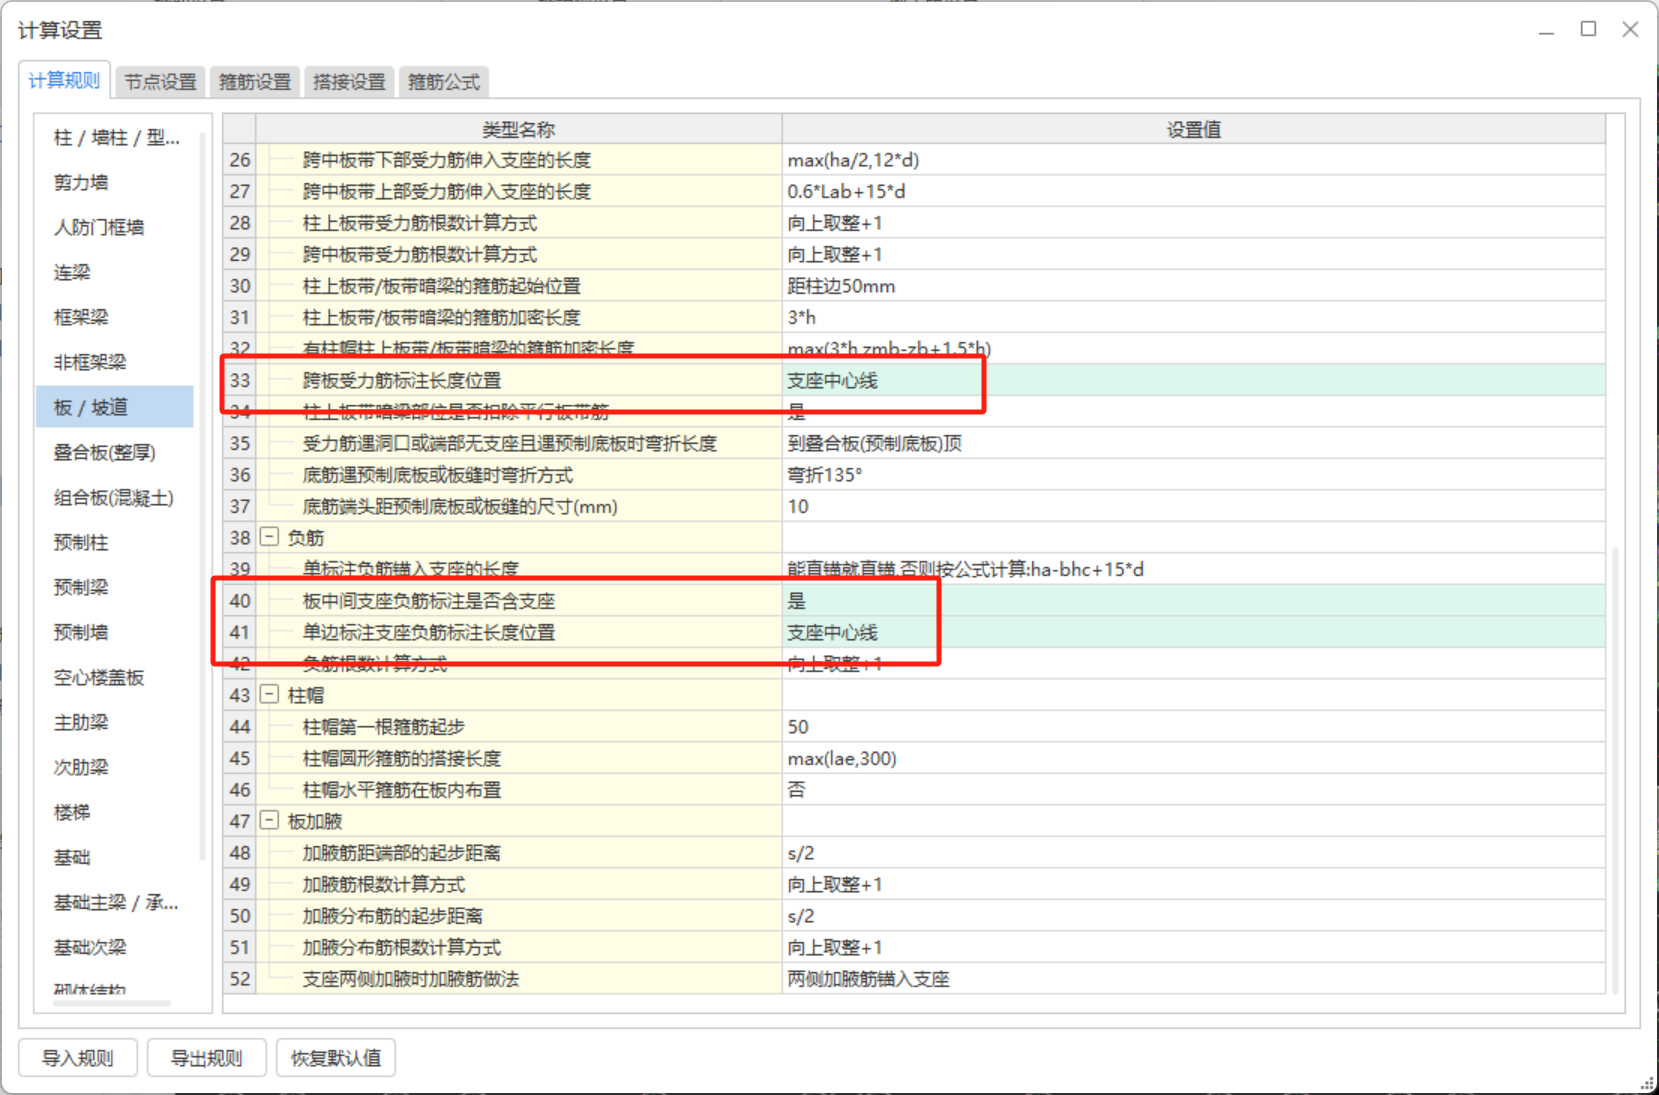The width and height of the screenshot is (1659, 1095).
Task: Click the max(ha/2,12*d) value in row 26
Action: click(1194, 160)
